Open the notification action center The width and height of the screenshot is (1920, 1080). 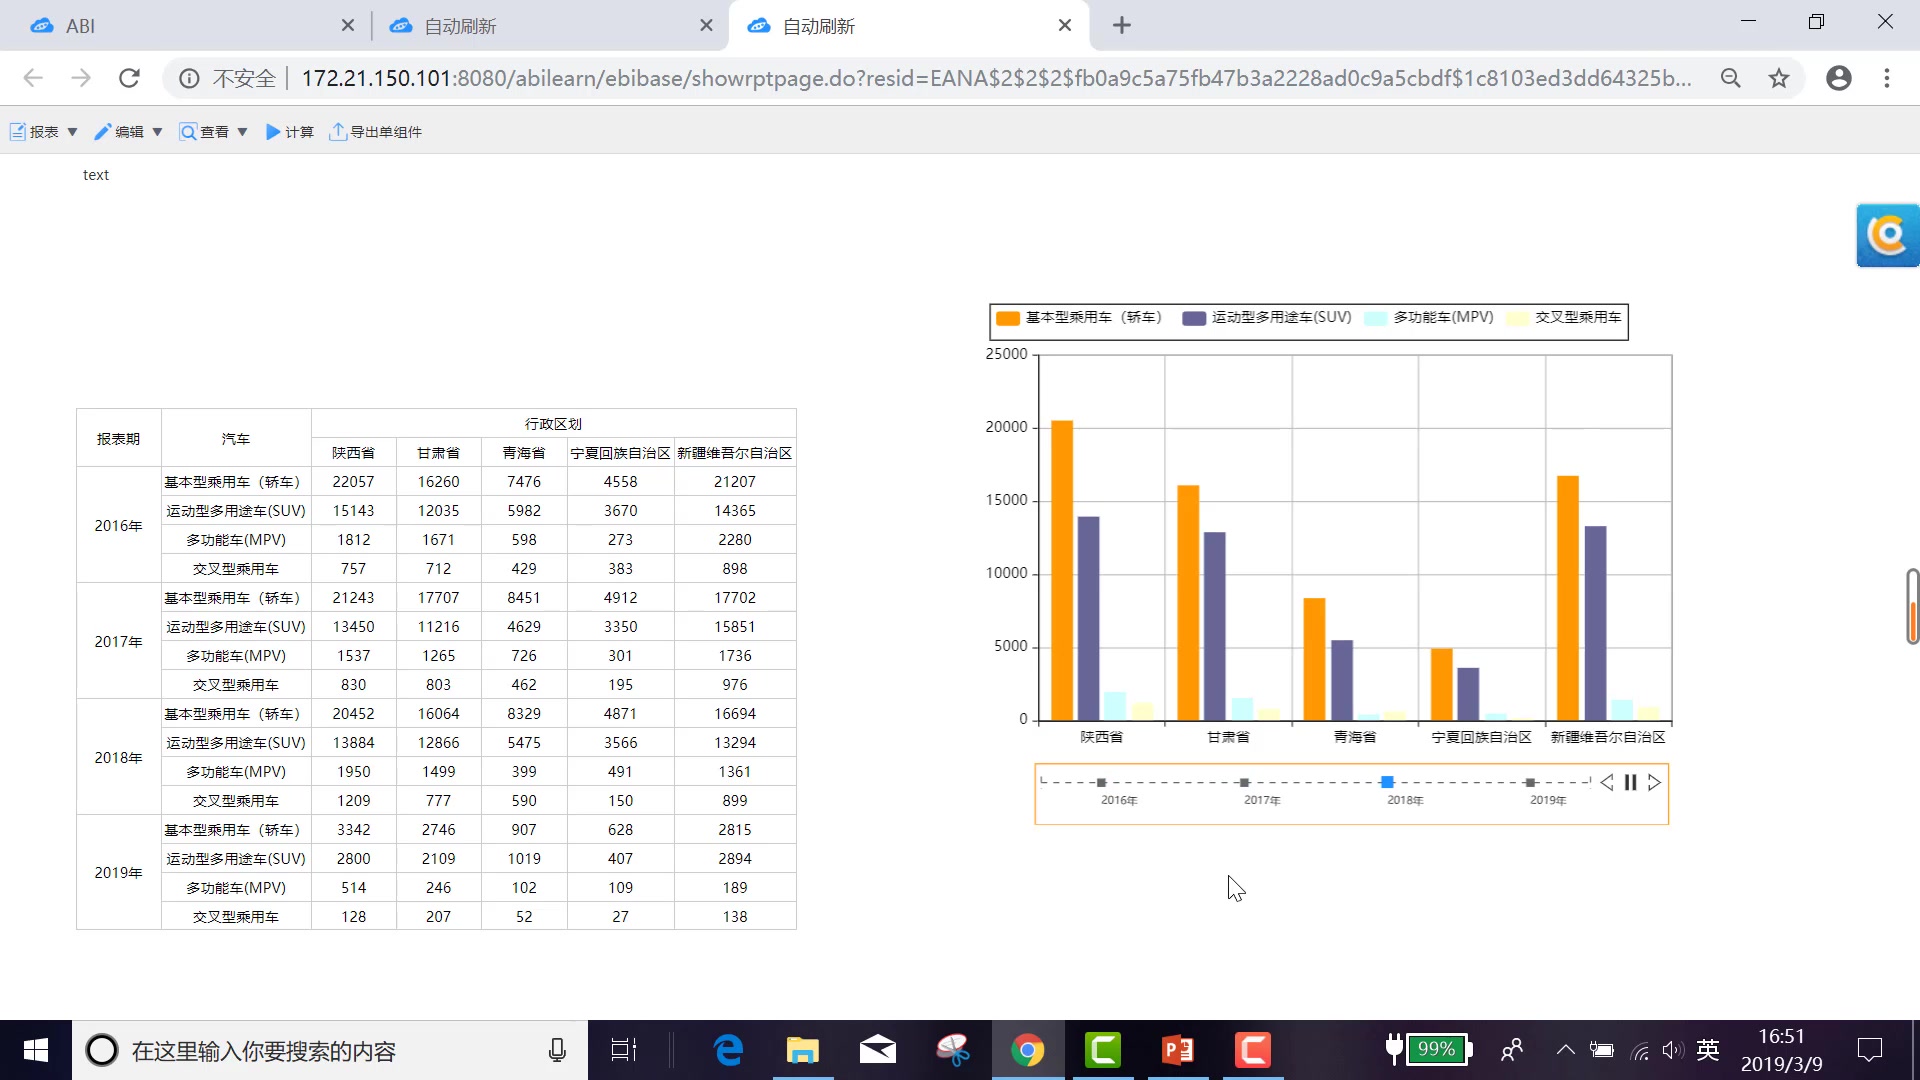[x=1869, y=1050]
